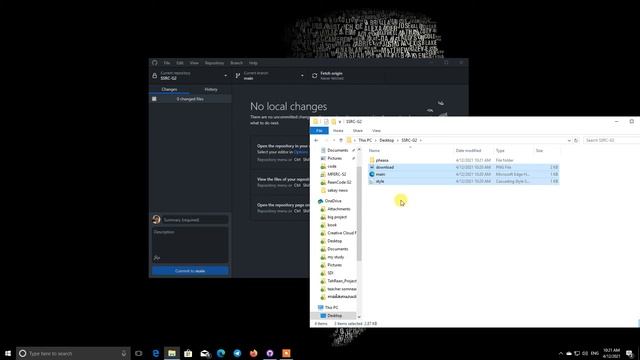Screen dimensions: 640x360
Task: Open Pictures in Quick access
Action: 334,158
